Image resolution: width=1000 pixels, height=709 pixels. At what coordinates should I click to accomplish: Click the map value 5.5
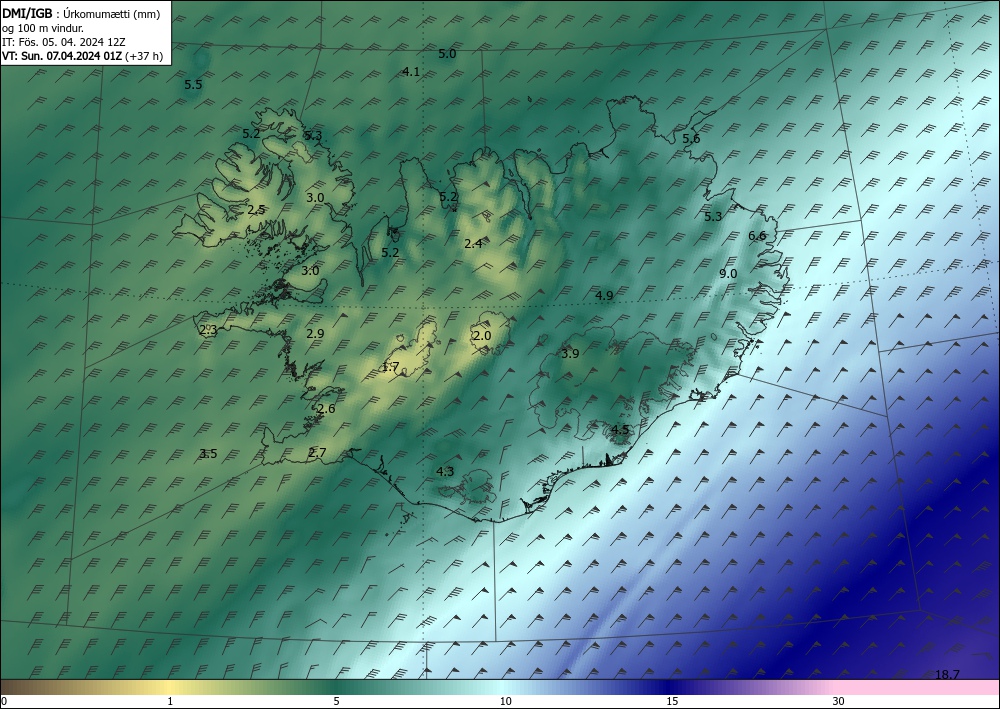[x=193, y=85]
